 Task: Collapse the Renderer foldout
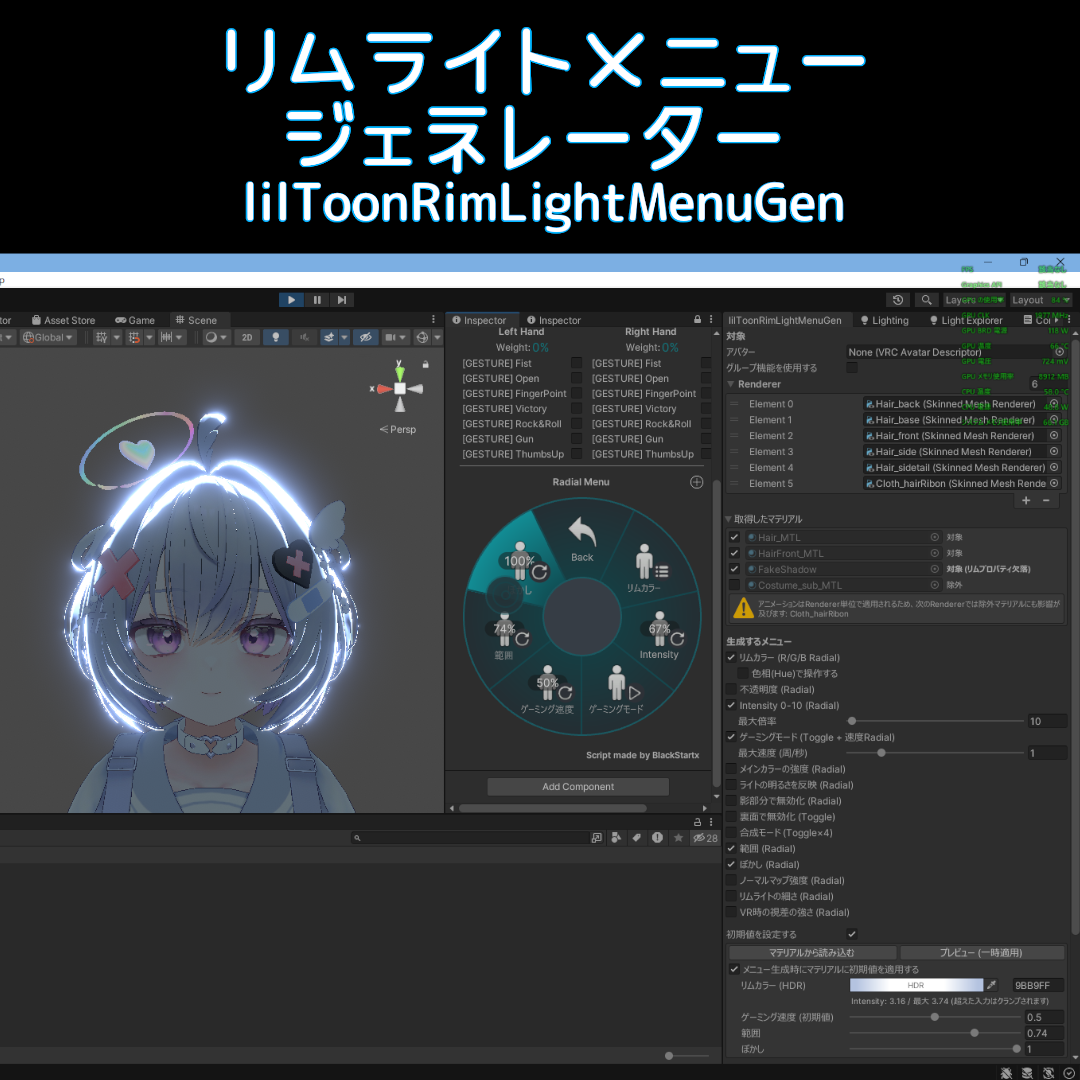point(731,384)
